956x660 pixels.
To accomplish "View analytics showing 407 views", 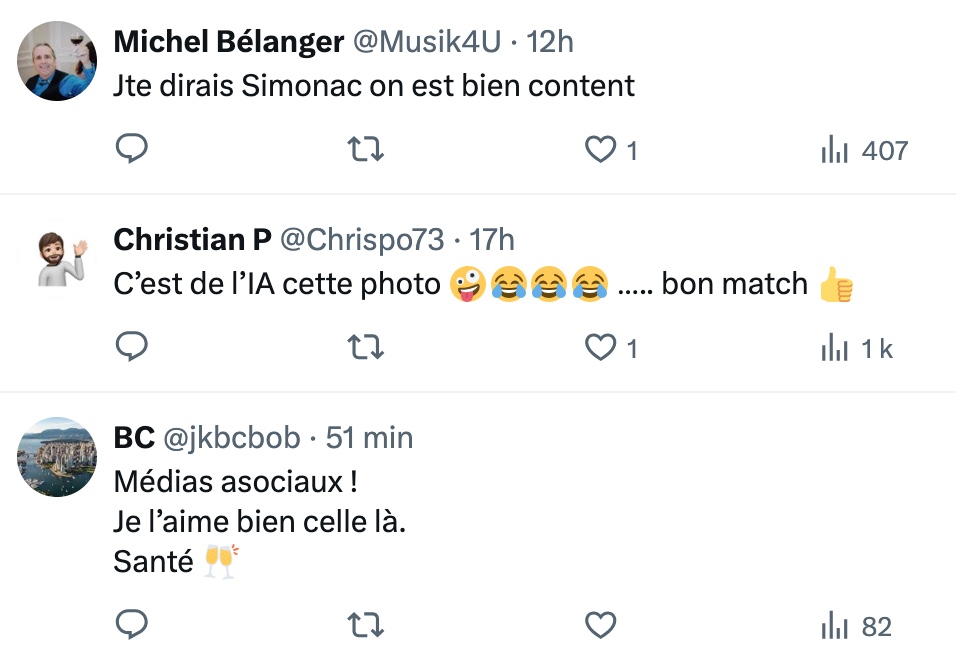I will 863,150.
